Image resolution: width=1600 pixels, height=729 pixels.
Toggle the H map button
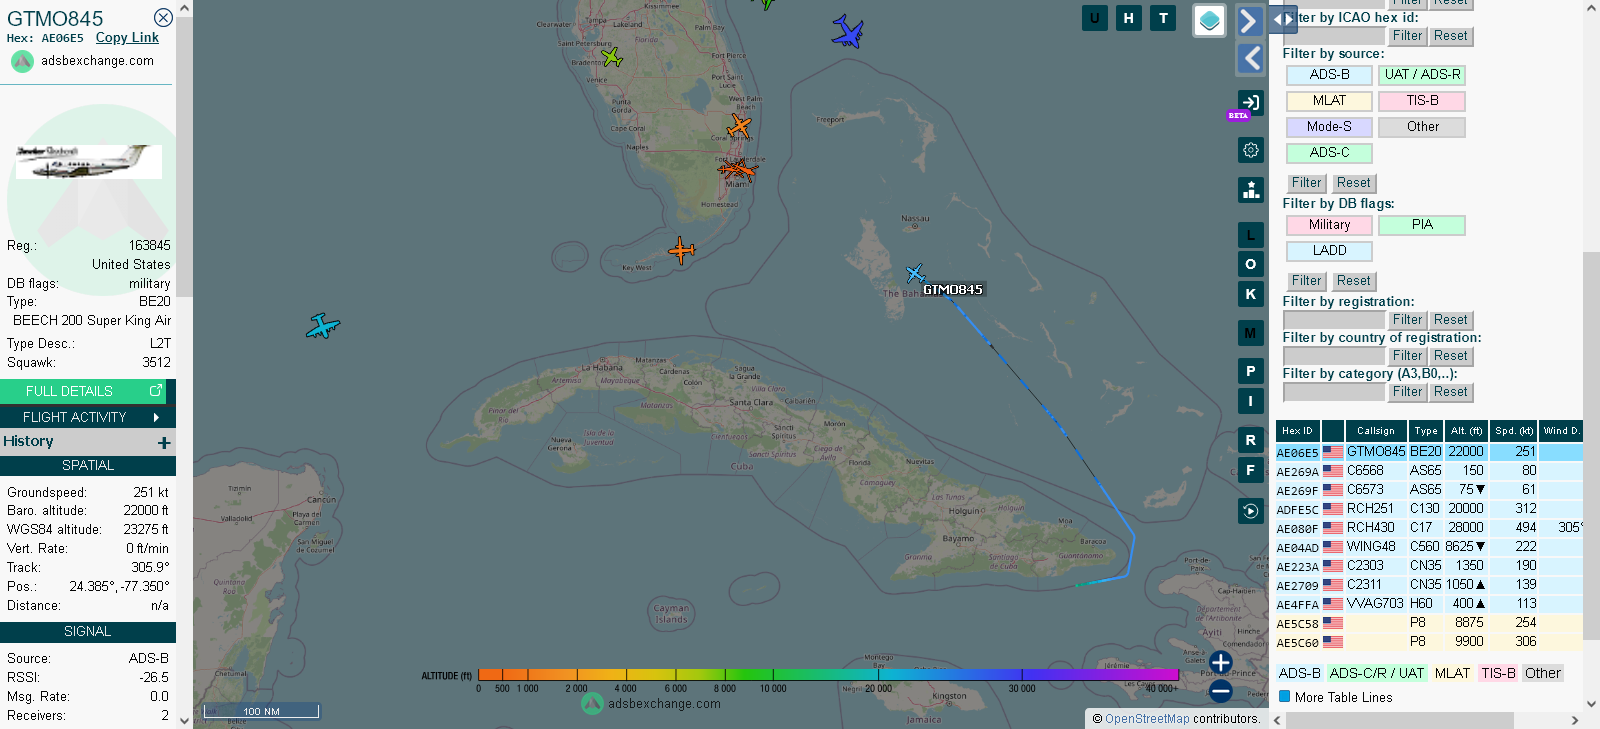1129,18
